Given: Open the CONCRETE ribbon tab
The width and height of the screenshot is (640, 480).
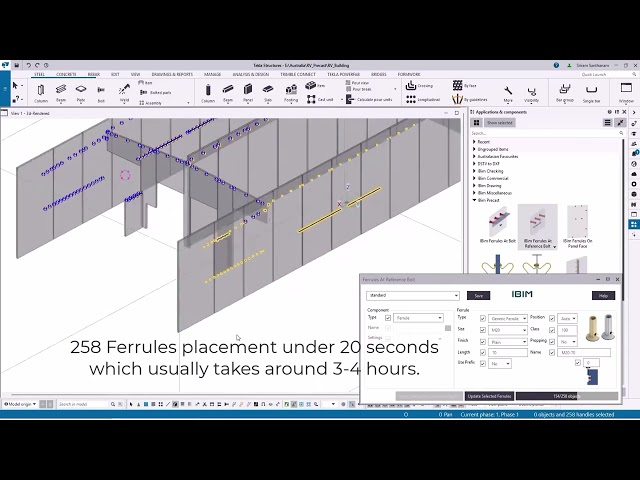Looking at the screenshot, I should tap(66, 74).
